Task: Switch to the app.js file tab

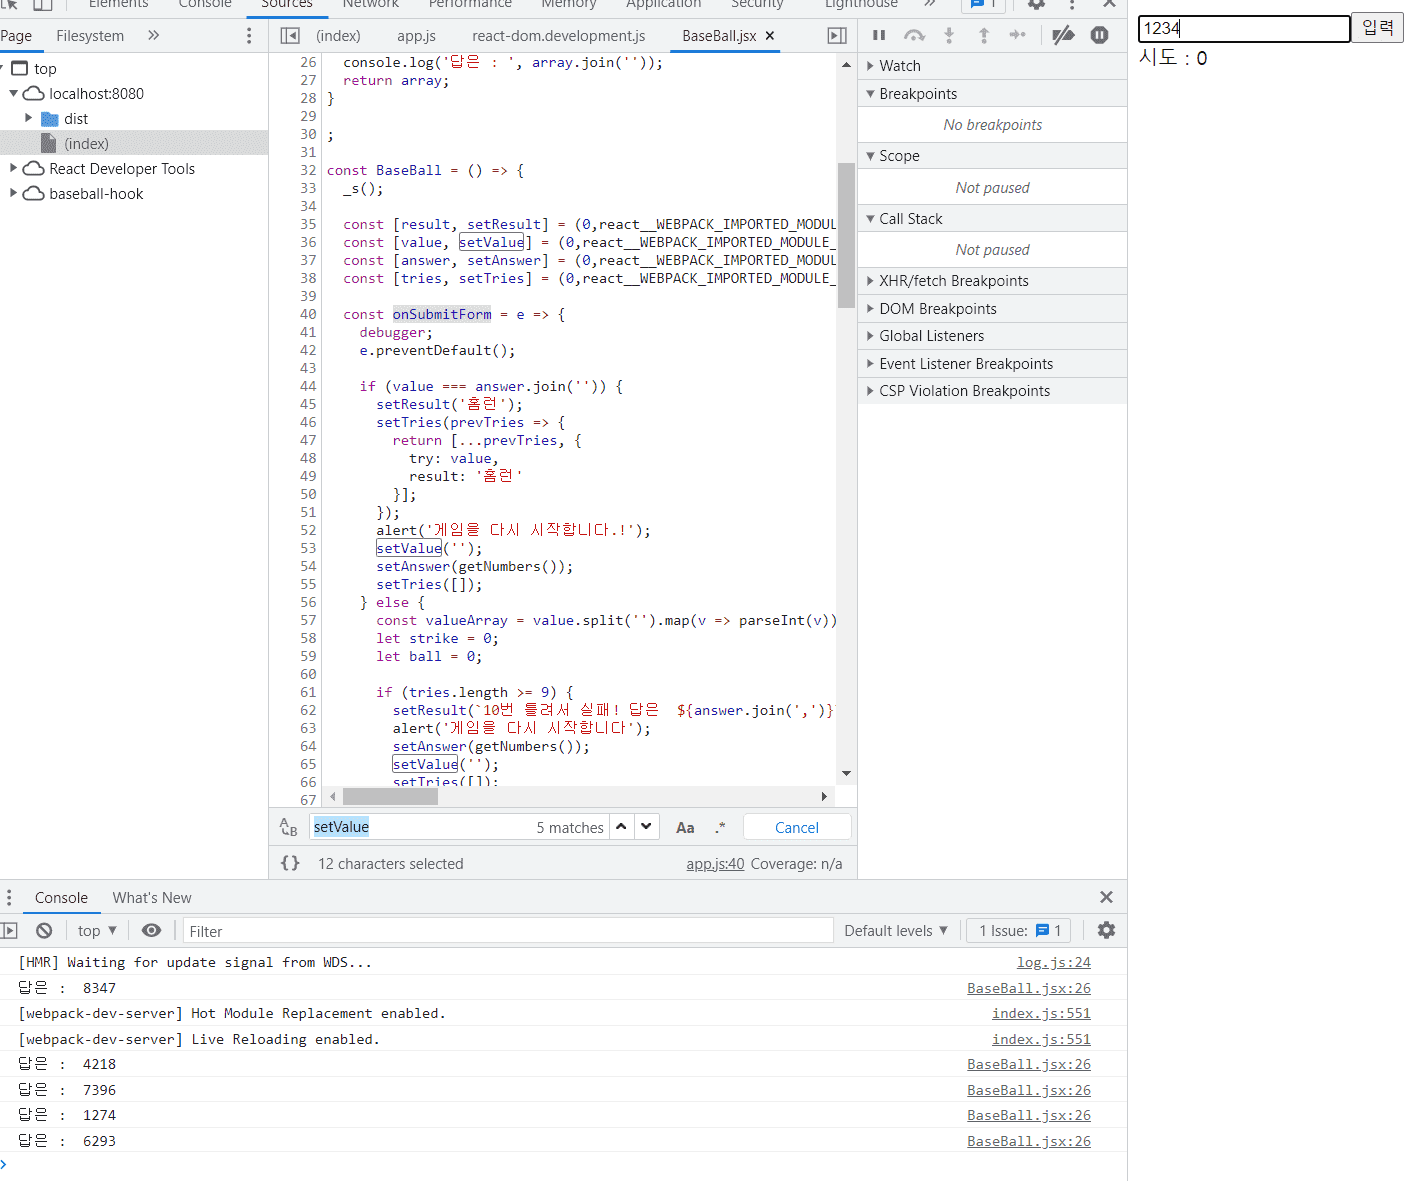Action: (x=416, y=36)
